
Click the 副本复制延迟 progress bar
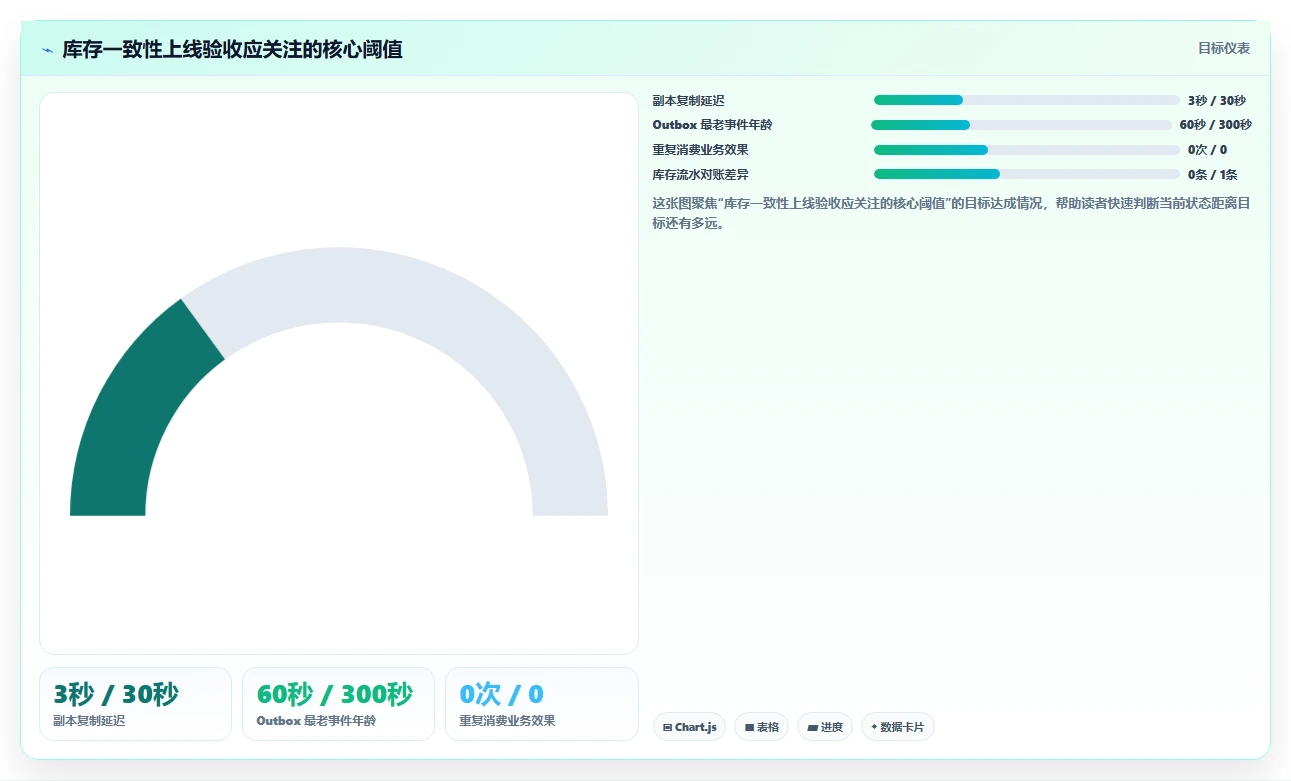(1027, 100)
